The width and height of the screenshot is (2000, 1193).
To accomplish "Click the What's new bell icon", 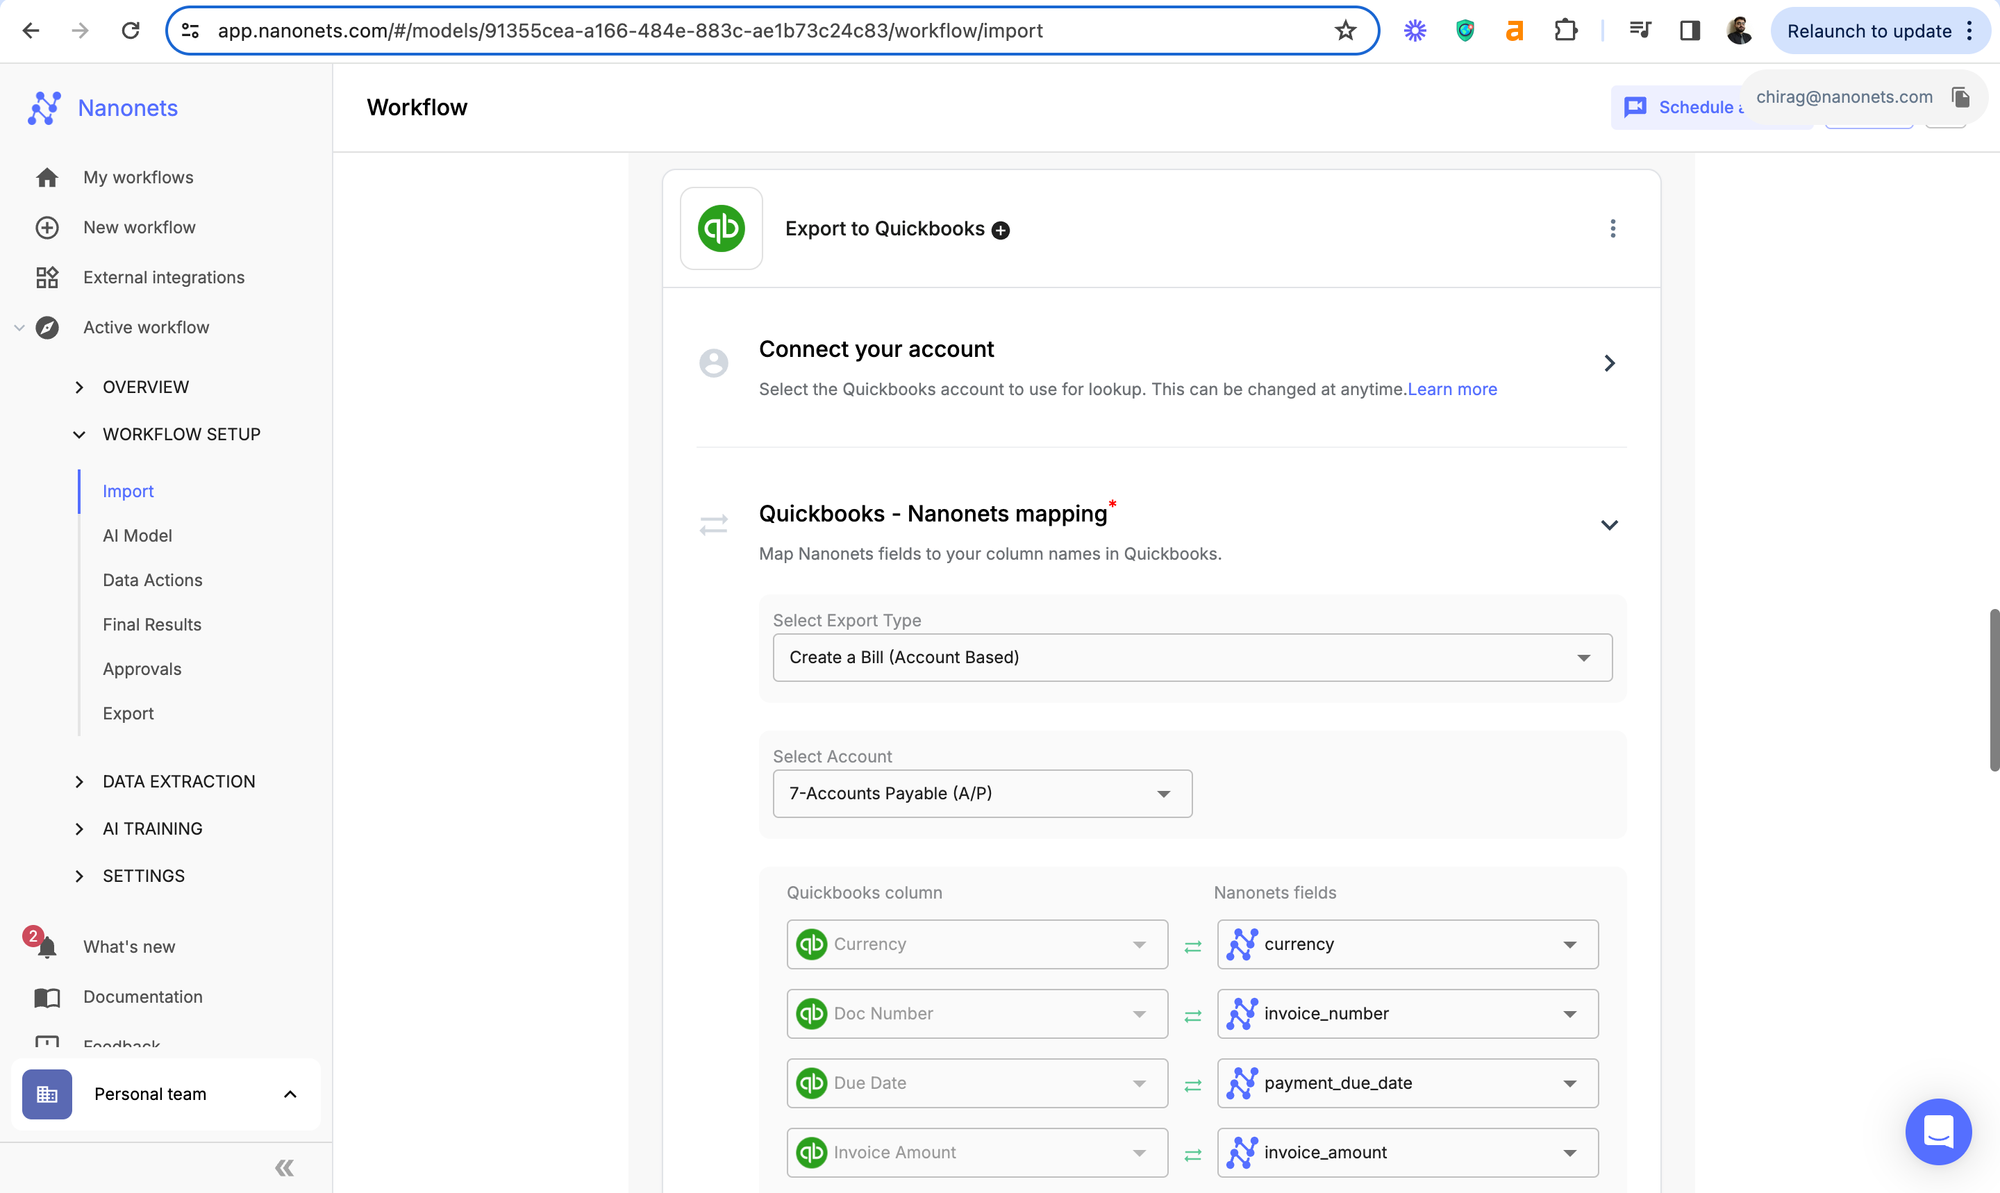I will [46, 946].
